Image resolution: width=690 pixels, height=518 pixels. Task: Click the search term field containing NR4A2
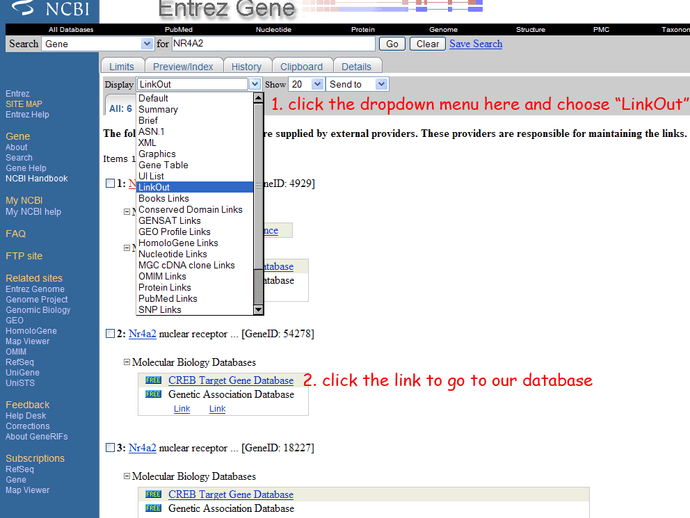[273, 44]
